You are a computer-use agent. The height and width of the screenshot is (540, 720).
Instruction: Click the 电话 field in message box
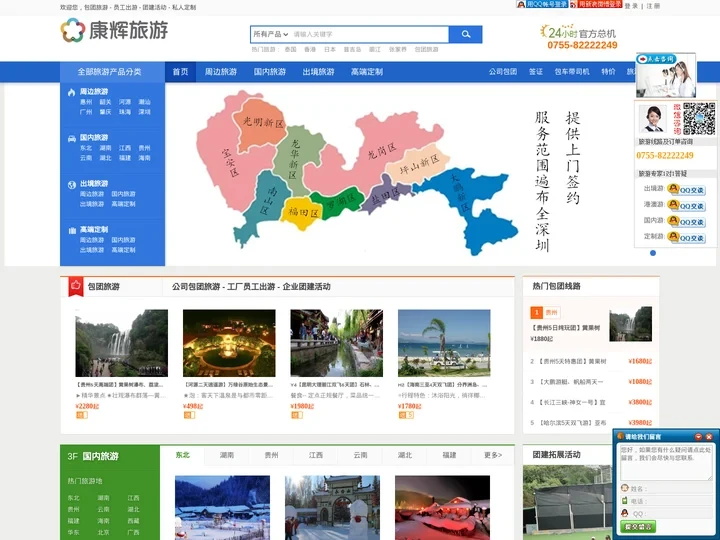[x=671, y=501]
